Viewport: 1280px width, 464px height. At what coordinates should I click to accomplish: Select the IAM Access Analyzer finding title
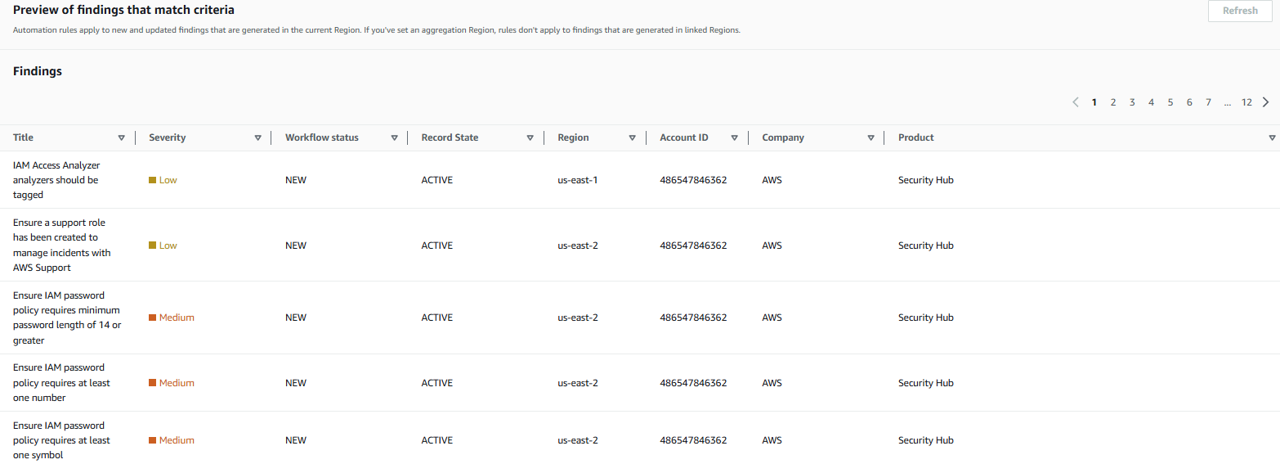pyautogui.click(x=56, y=180)
